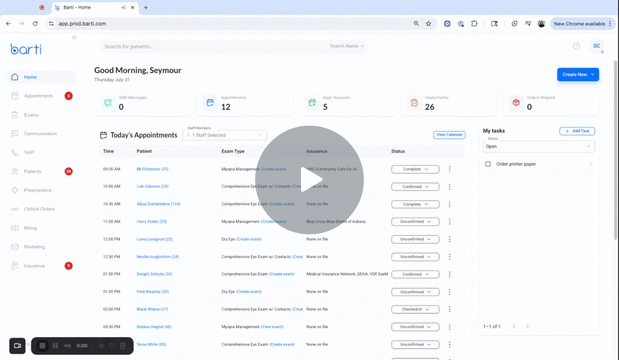Image resolution: width=619 pixels, height=360 pixels.
Task: Click the Intake Forms stat card icon
Action: pos(414,103)
